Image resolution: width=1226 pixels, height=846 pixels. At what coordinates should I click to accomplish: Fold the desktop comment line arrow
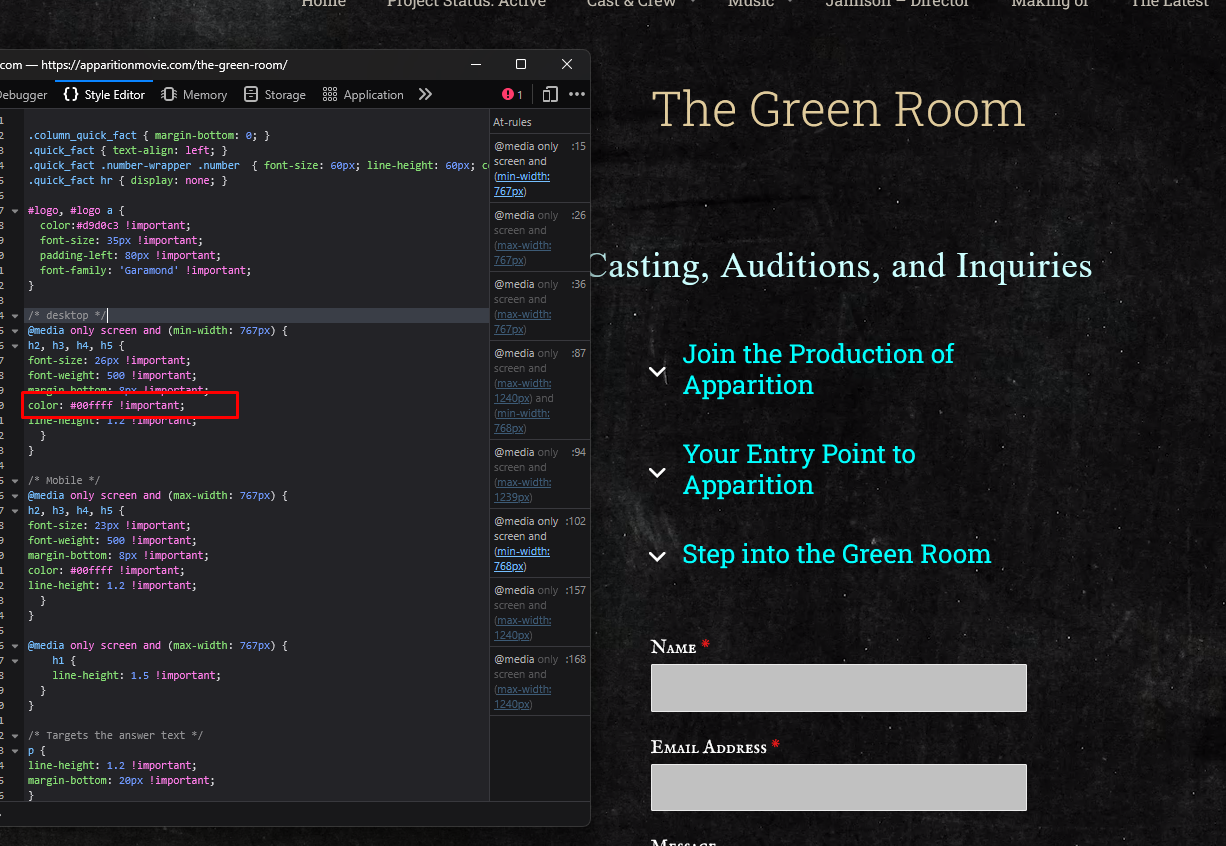[x=15, y=316]
